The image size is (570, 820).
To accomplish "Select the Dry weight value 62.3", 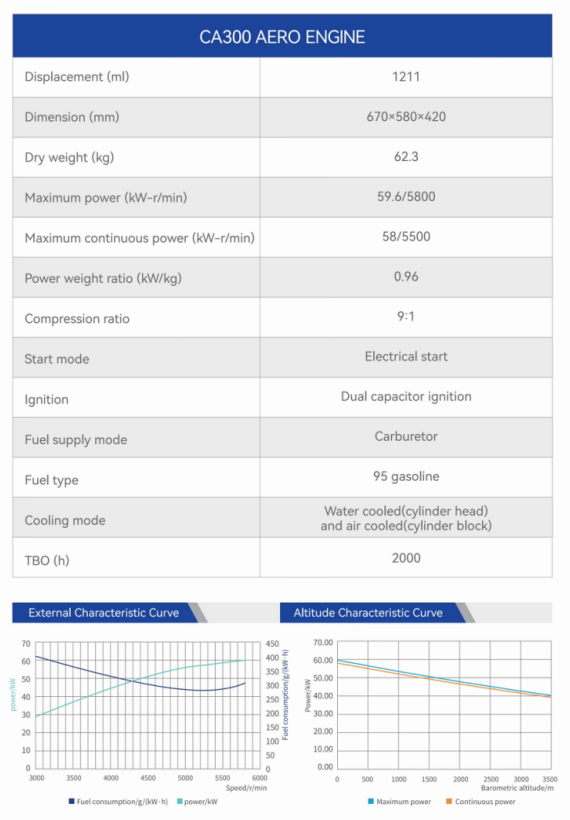I will point(406,157).
